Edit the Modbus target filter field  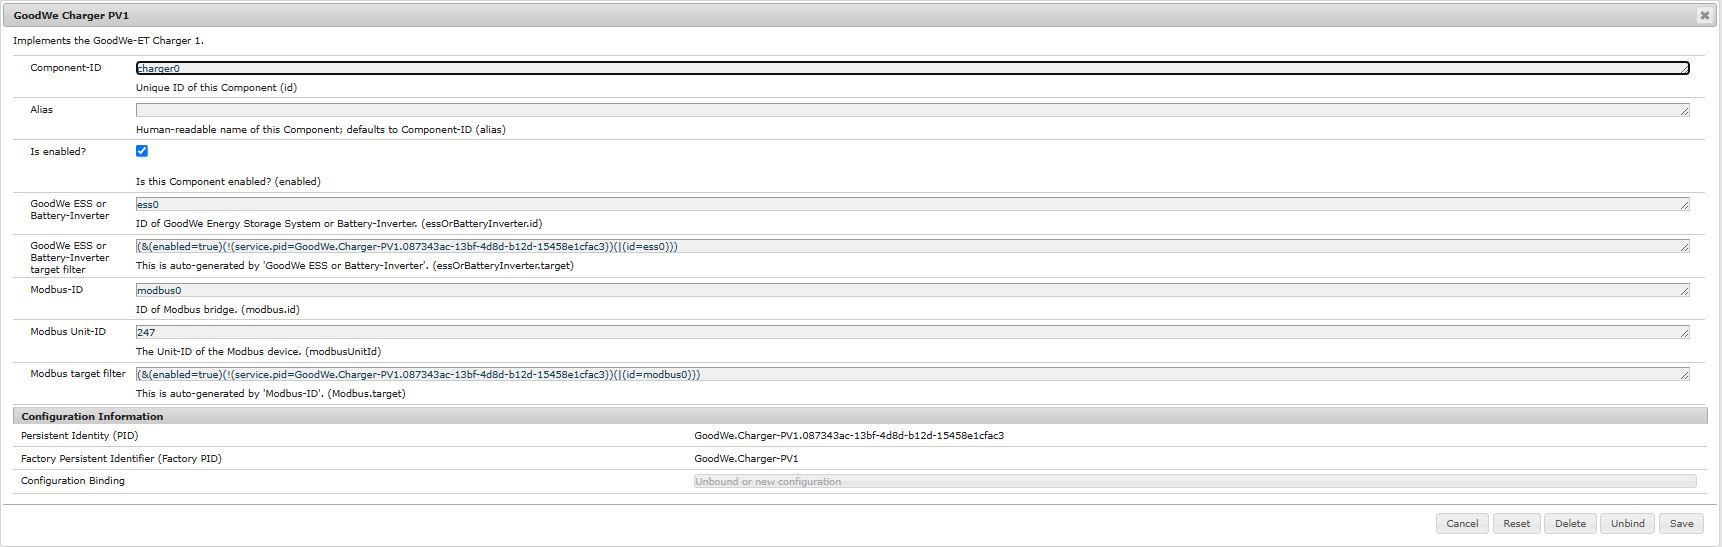[913, 374]
